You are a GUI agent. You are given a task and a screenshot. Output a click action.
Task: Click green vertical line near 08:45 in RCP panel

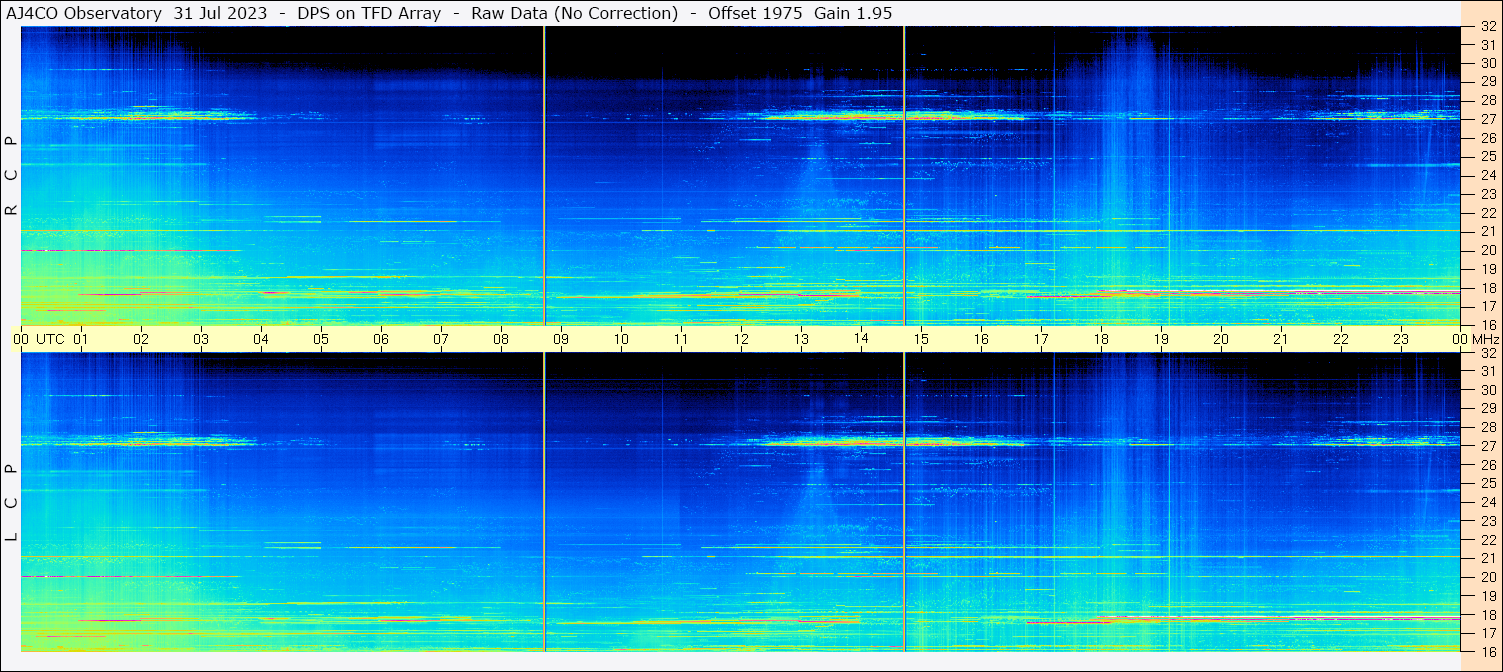click(x=544, y=176)
